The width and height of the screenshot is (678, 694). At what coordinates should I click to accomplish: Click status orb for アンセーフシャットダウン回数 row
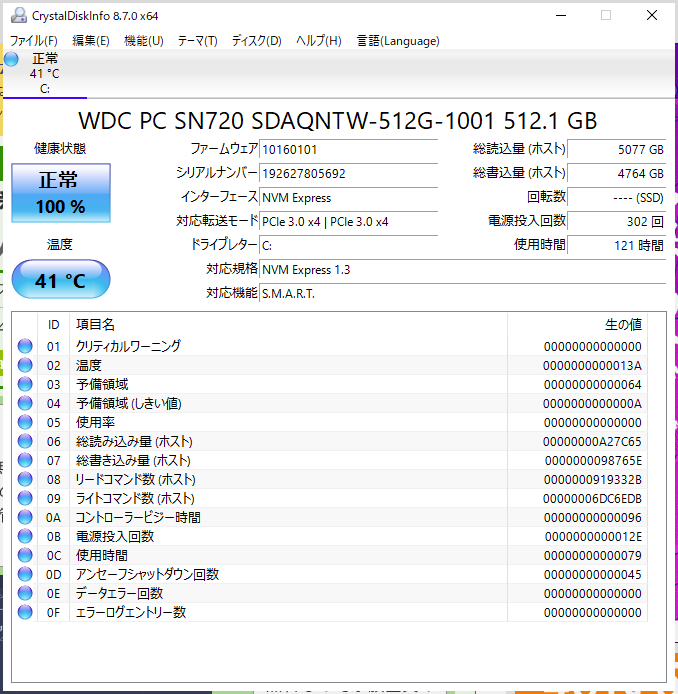pos(25,574)
